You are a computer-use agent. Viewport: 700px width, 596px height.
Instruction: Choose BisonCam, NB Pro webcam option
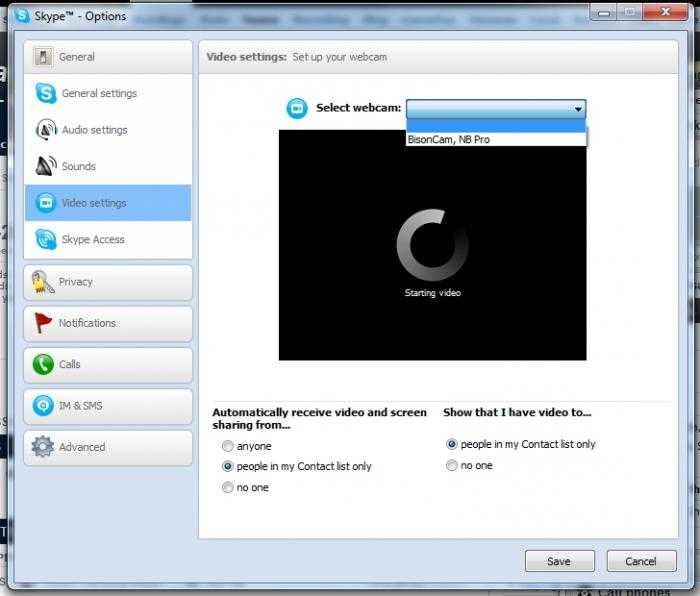tap(496, 140)
